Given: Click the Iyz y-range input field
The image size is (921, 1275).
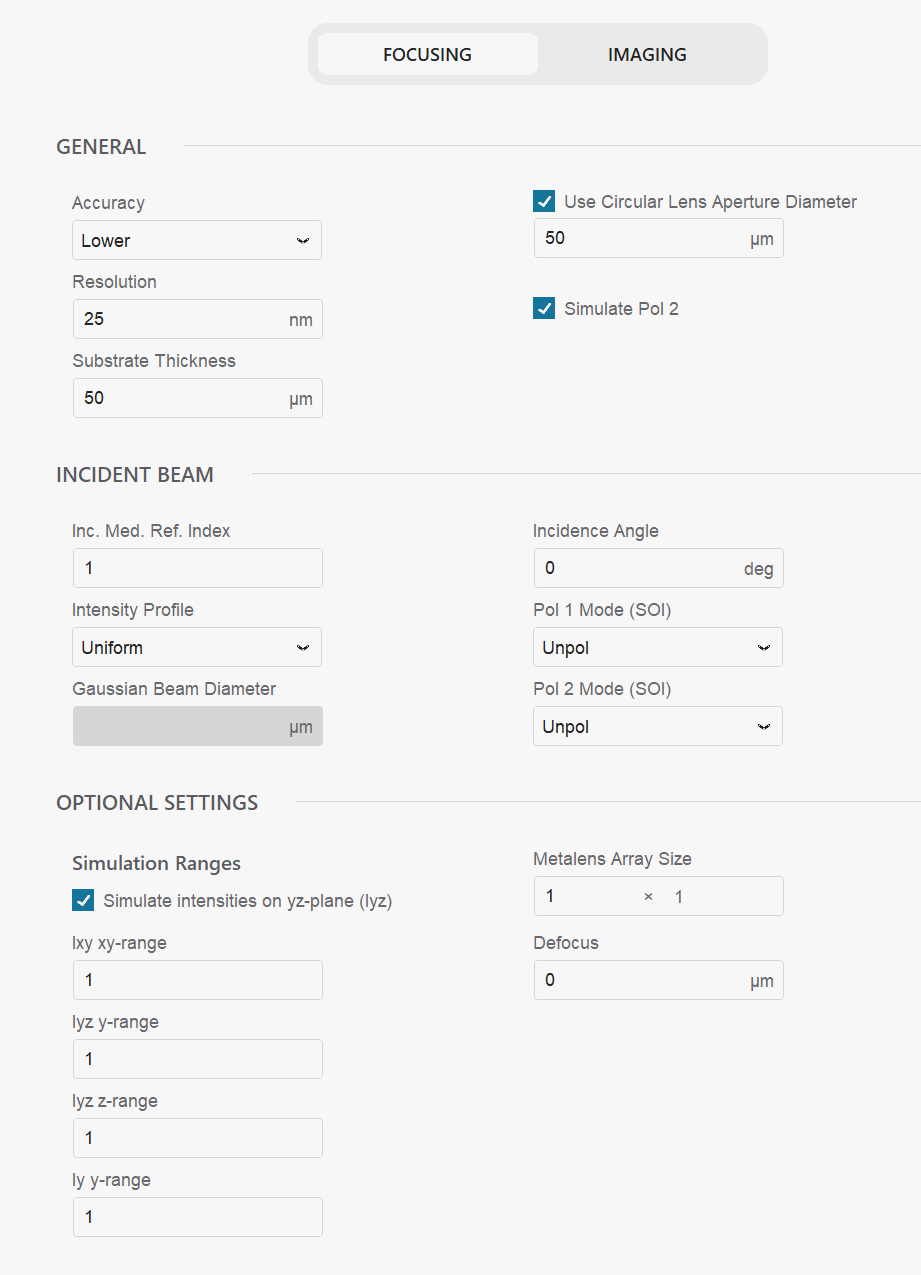Looking at the screenshot, I should 197,1059.
